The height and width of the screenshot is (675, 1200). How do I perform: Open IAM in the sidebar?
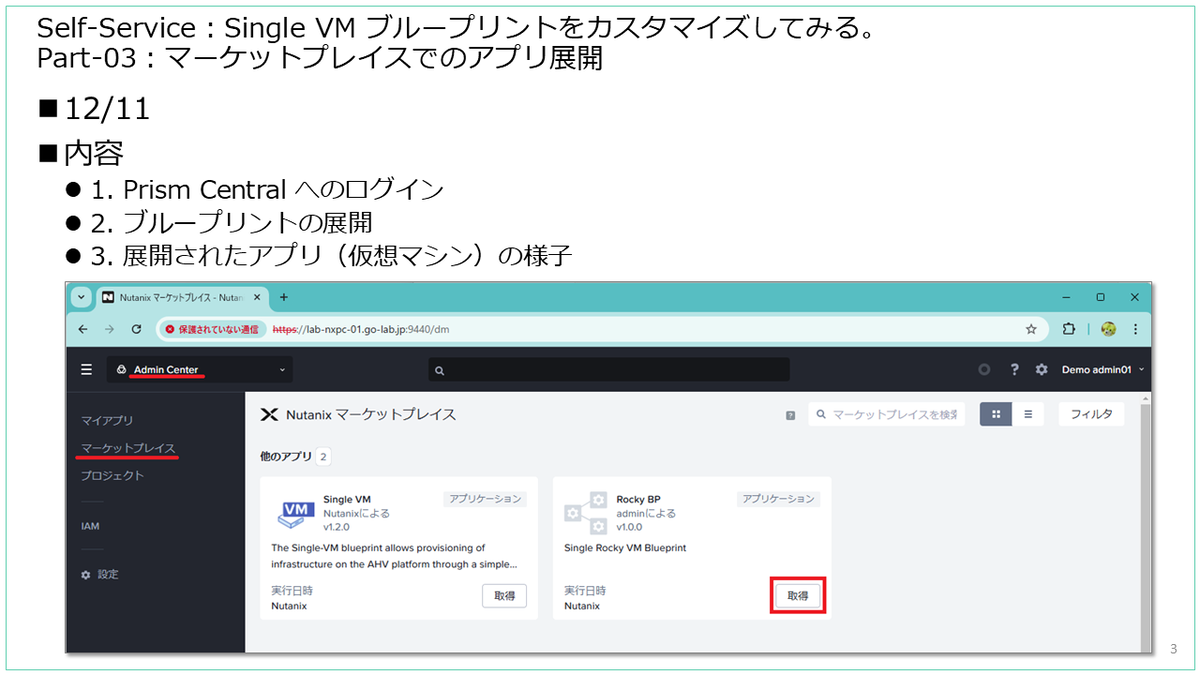(90, 526)
